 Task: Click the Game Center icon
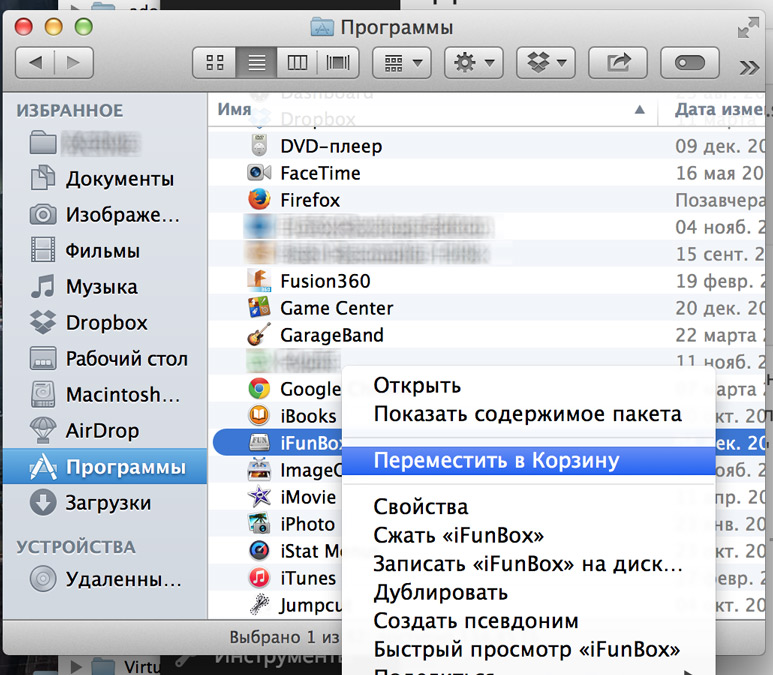coord(259,308)
